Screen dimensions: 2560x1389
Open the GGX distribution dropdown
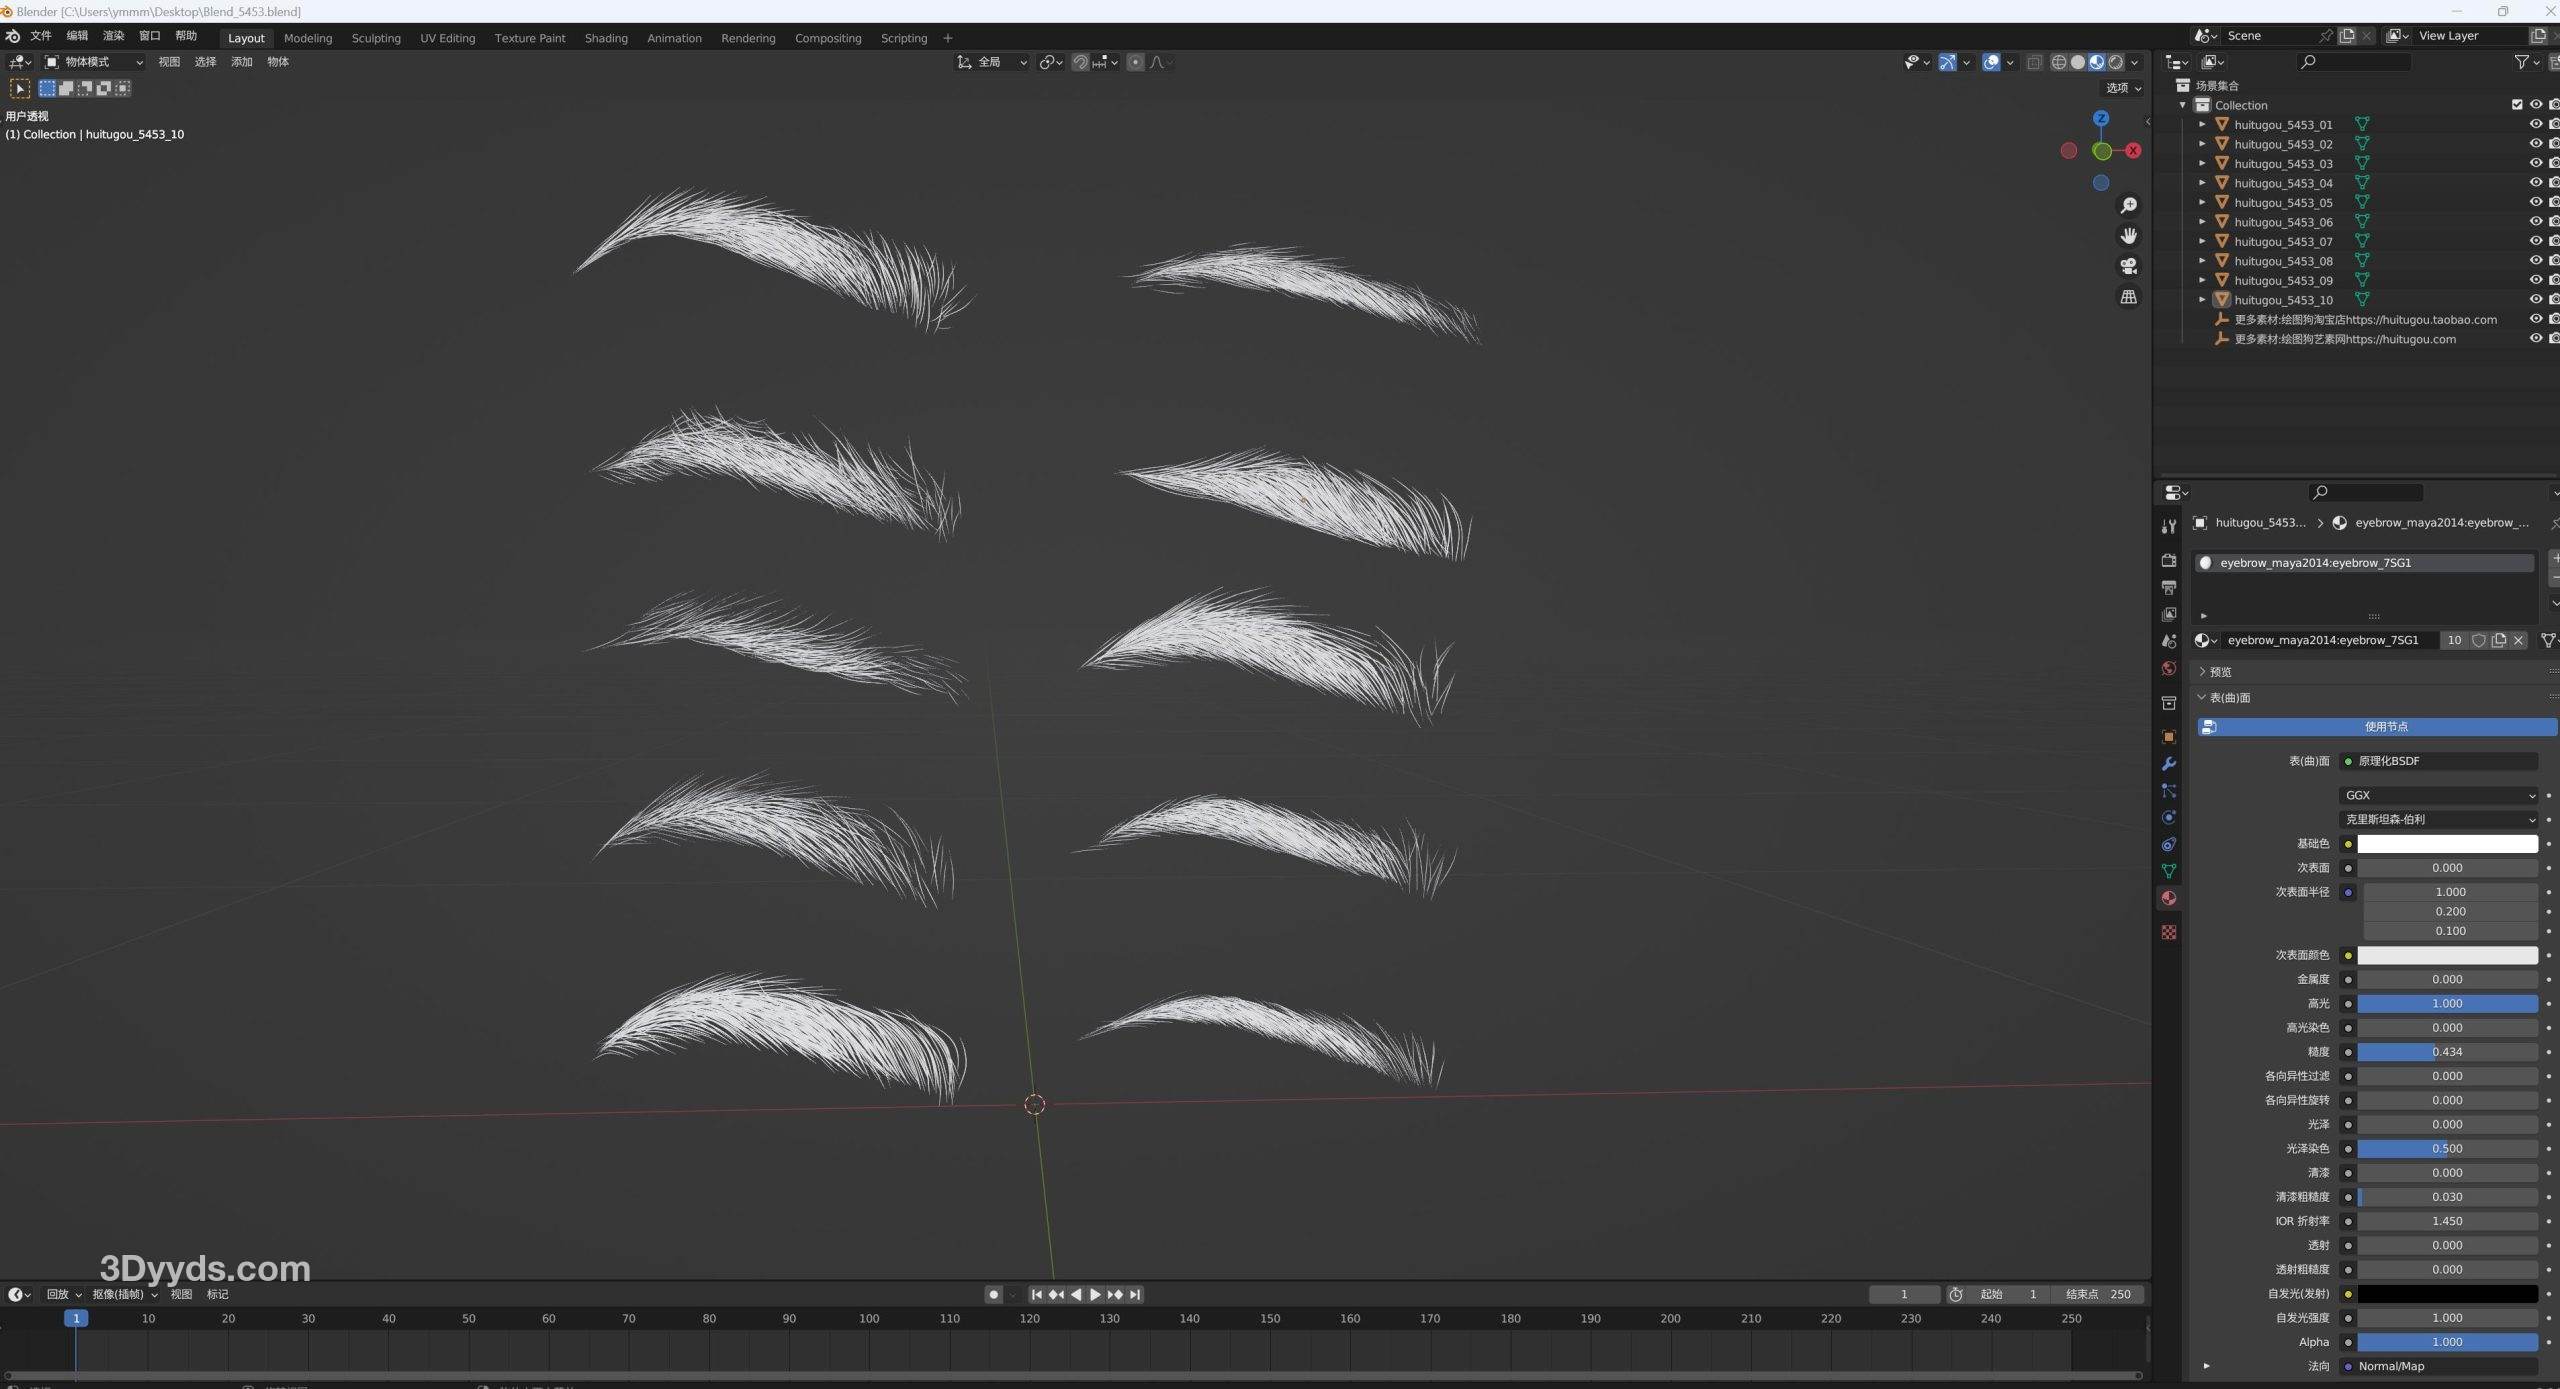(x=2438, y=795)
